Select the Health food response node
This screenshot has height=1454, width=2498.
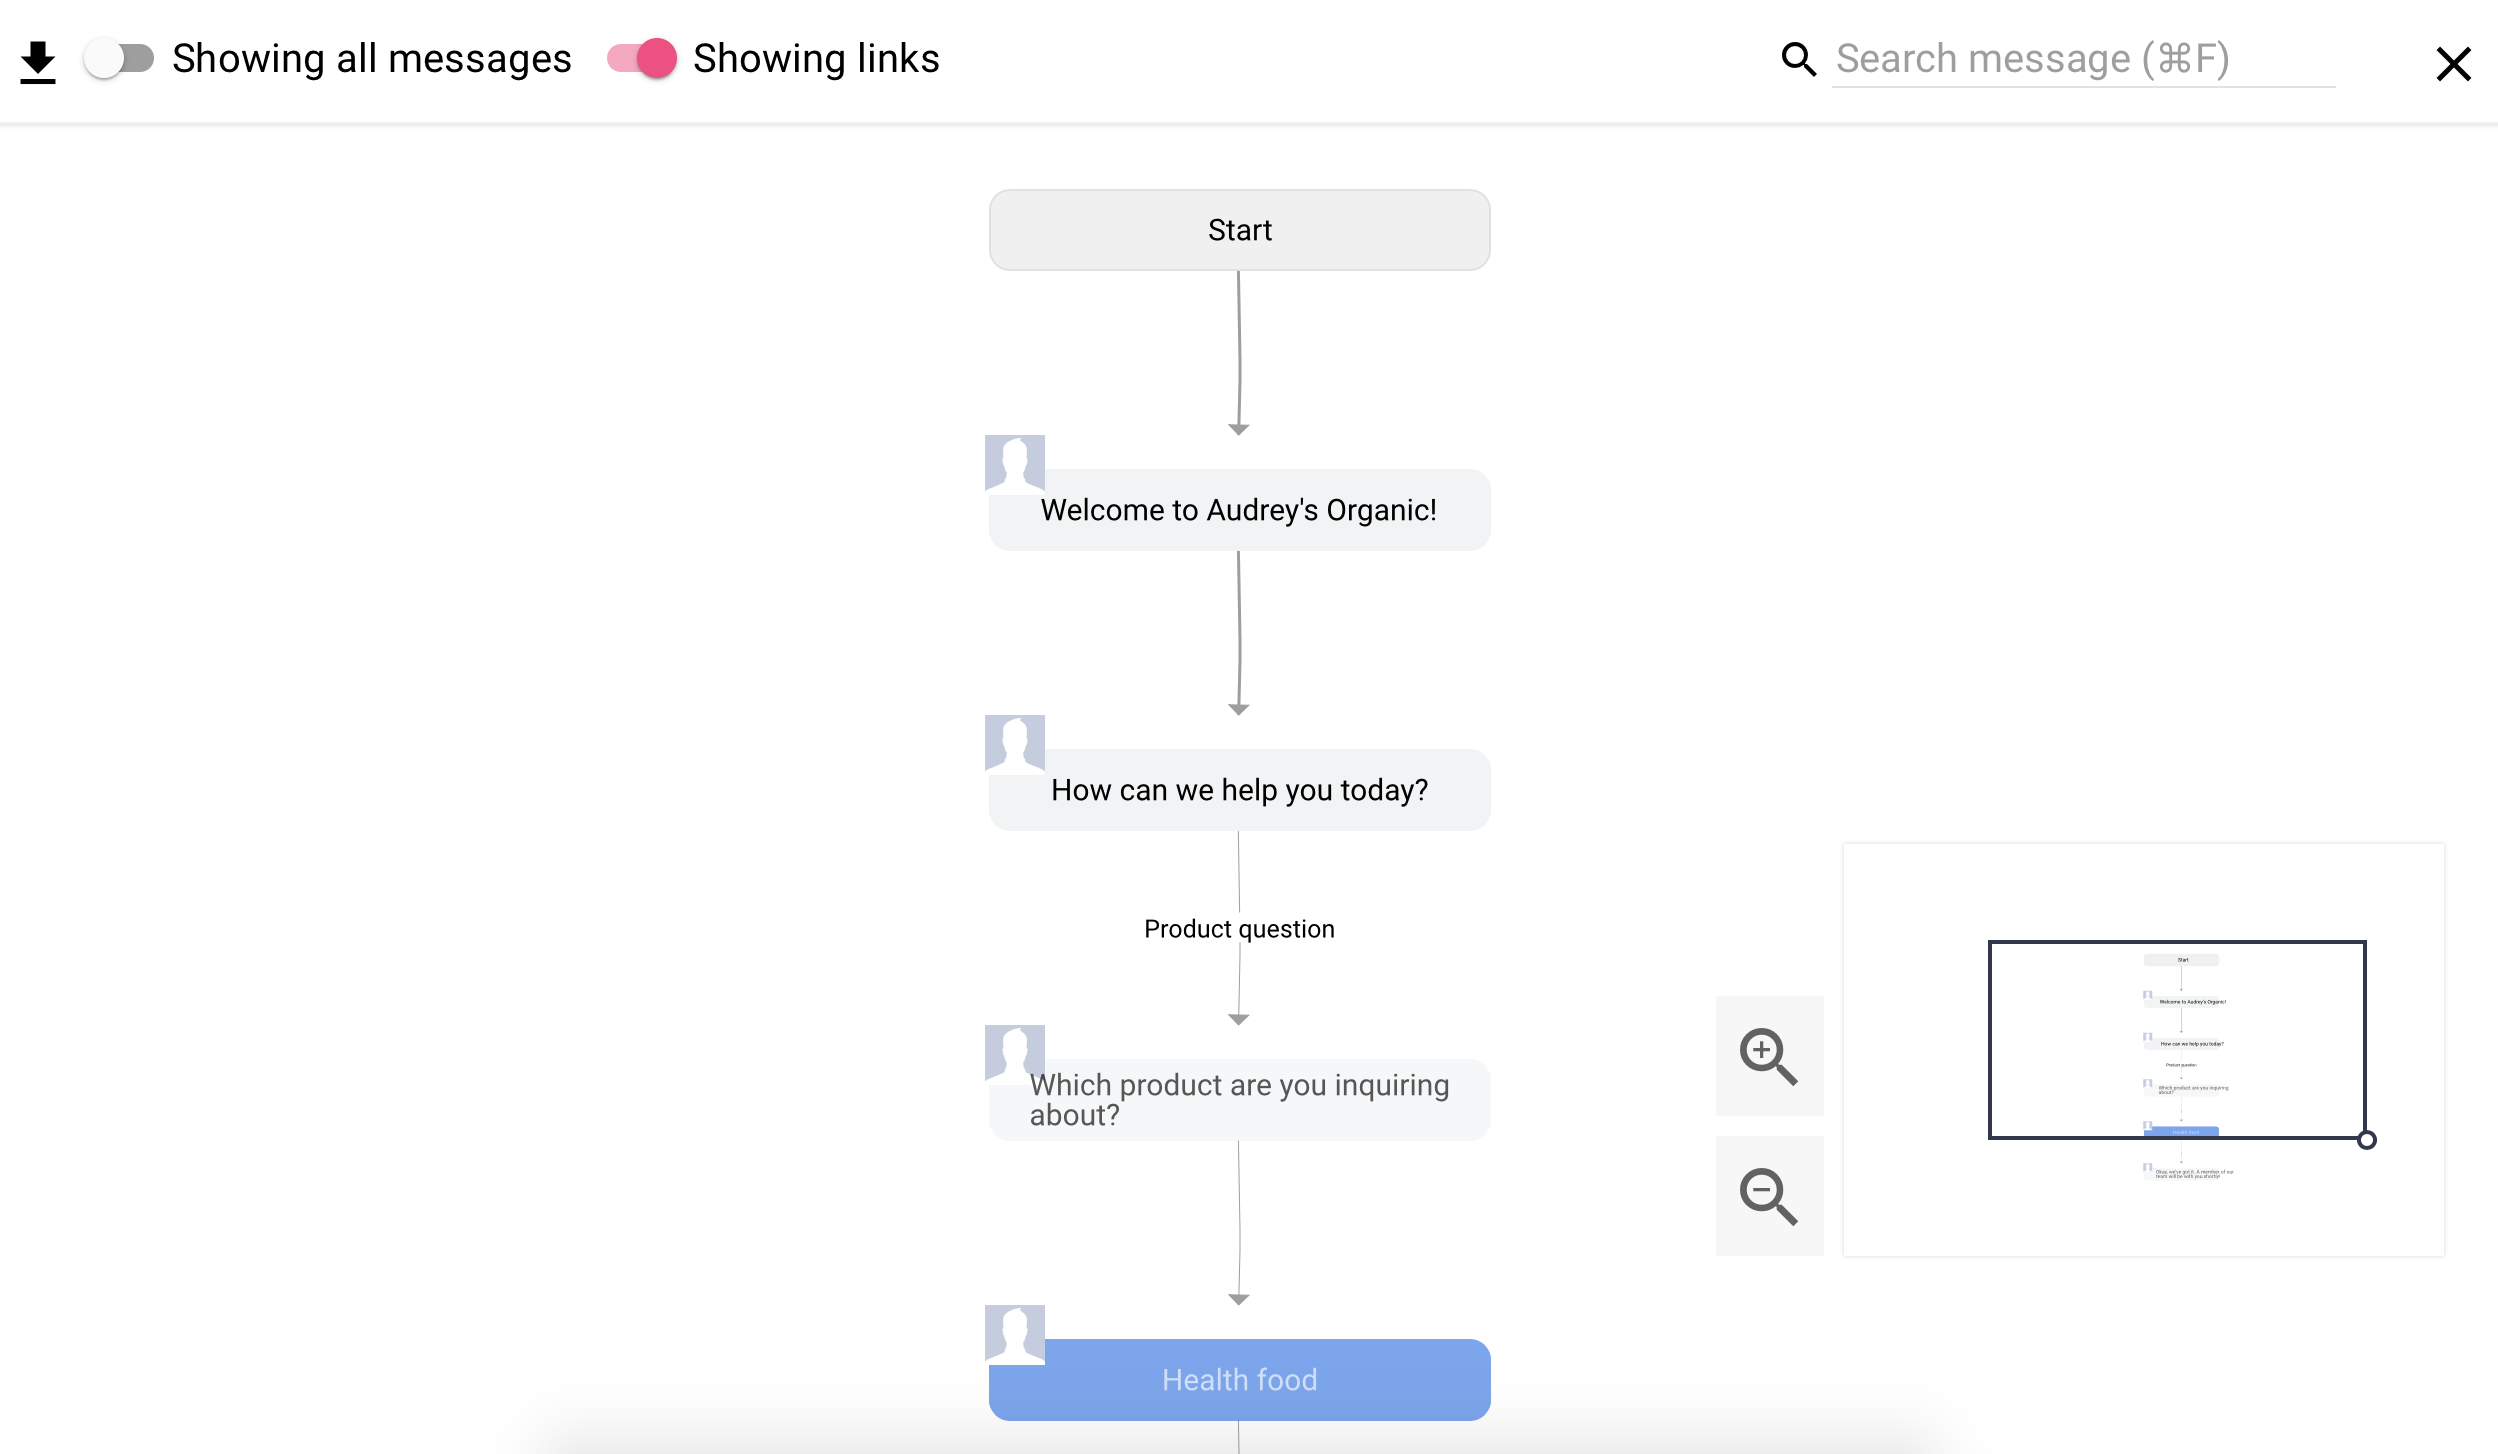pyautogui.click(x=1238, y=1380)
